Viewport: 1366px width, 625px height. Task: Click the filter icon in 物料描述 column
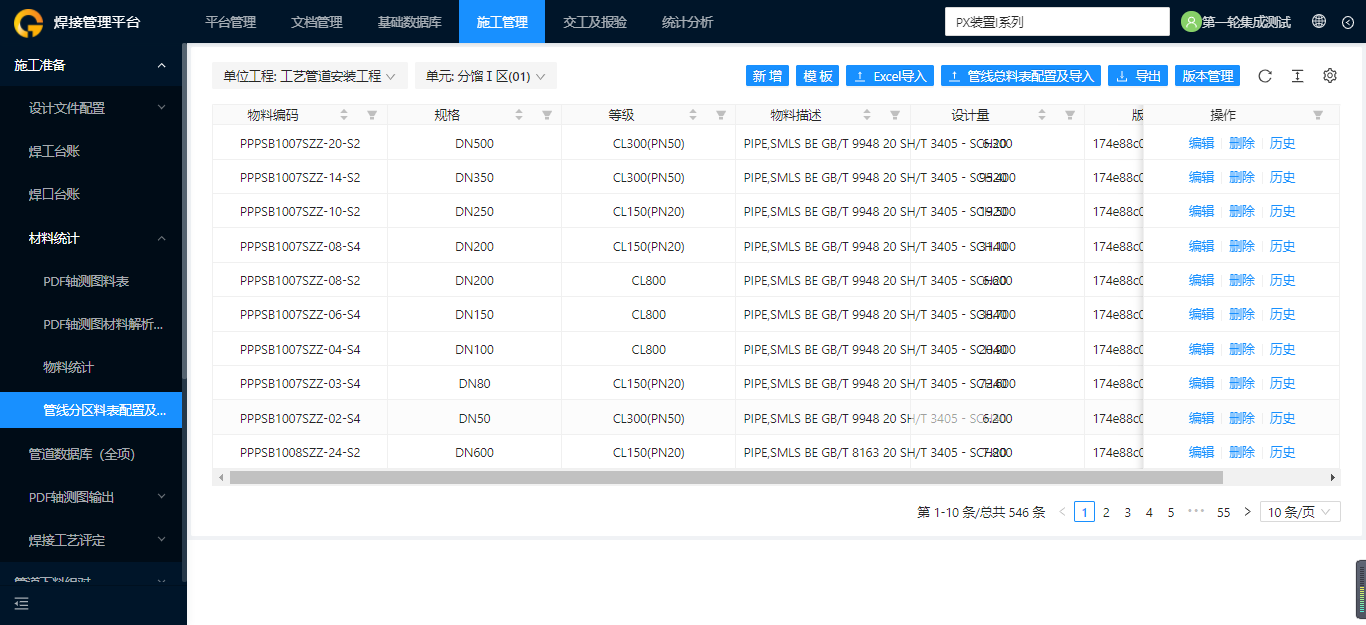point(895,115)
